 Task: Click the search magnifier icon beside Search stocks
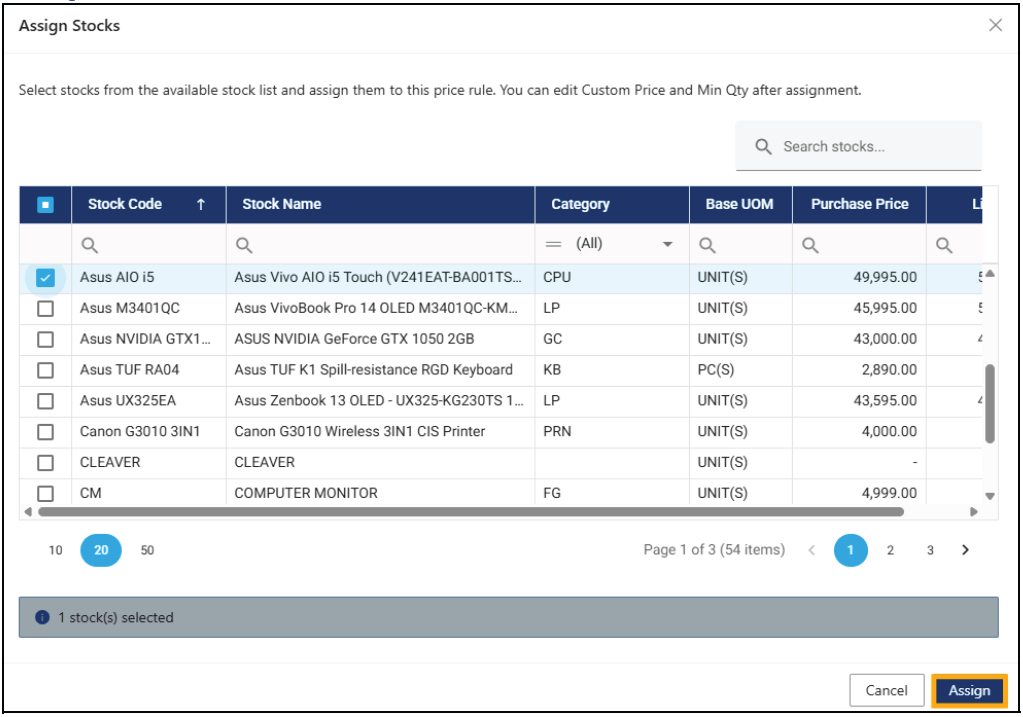click(763, 146)
